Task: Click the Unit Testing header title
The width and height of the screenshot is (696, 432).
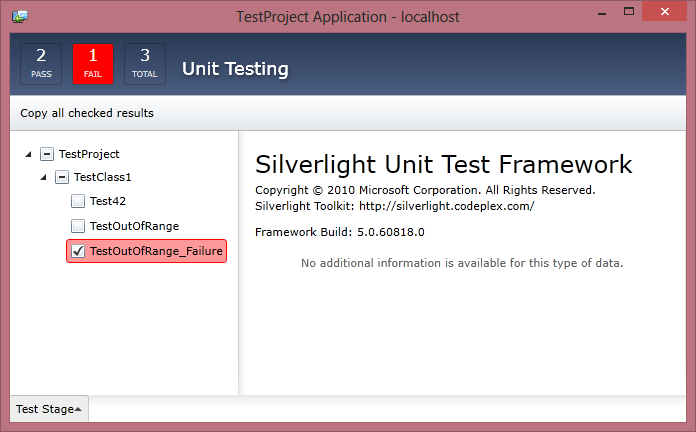Action: click(x=235, y=69)
